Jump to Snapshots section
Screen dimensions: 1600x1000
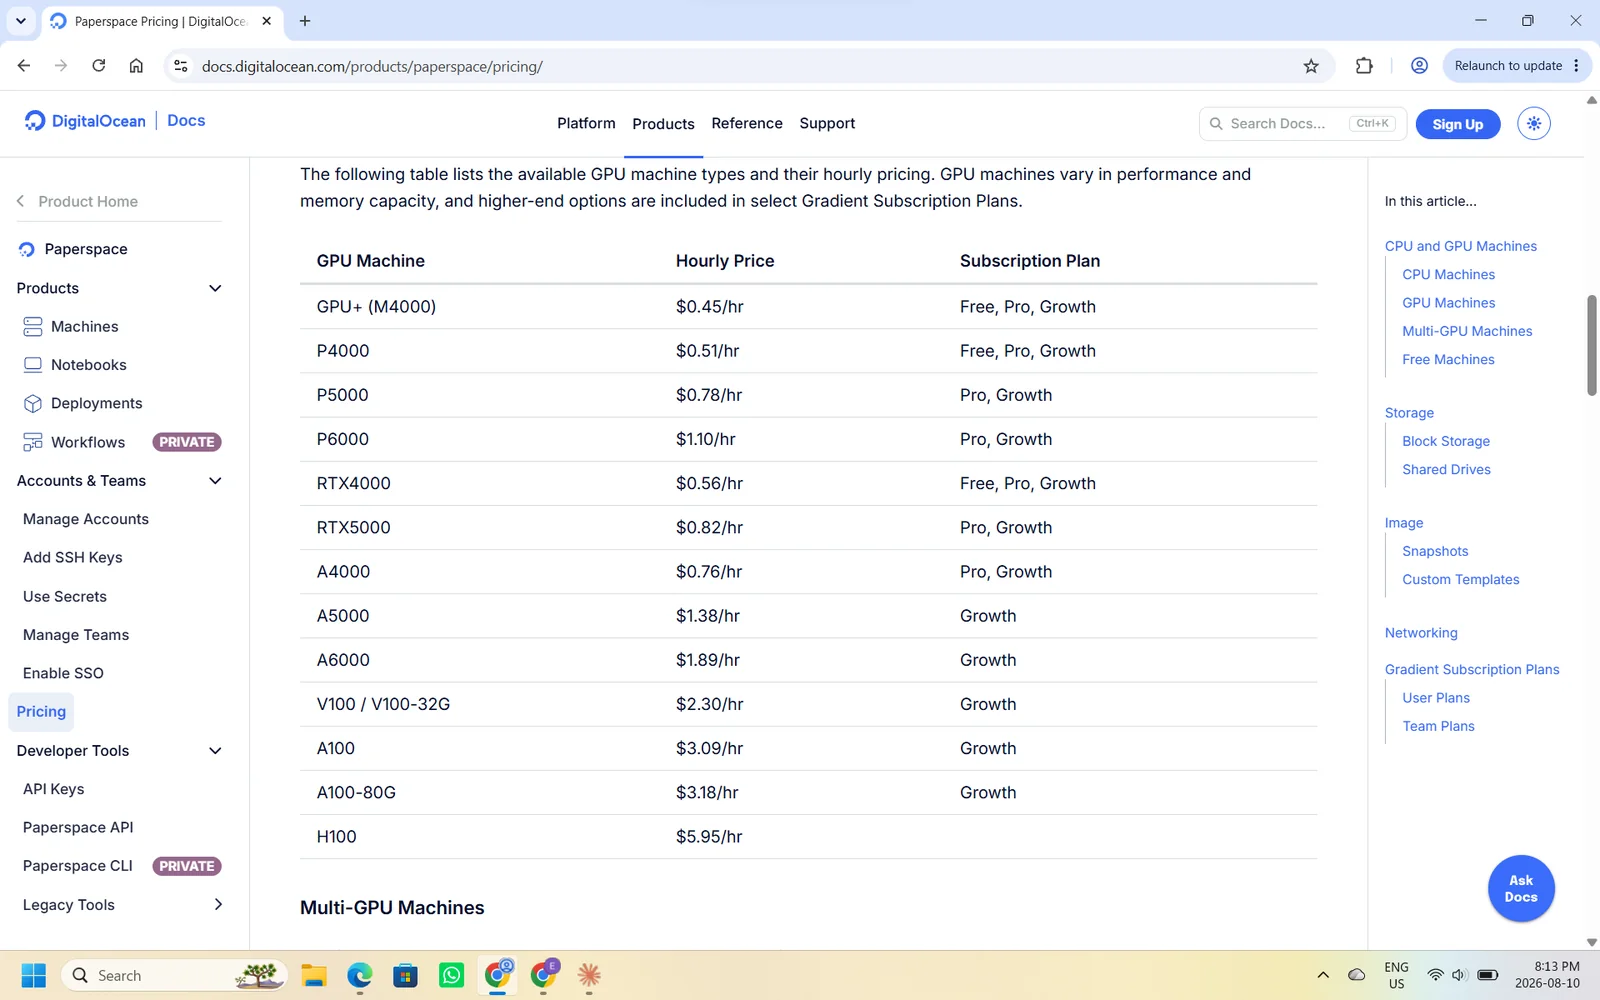1435,551
